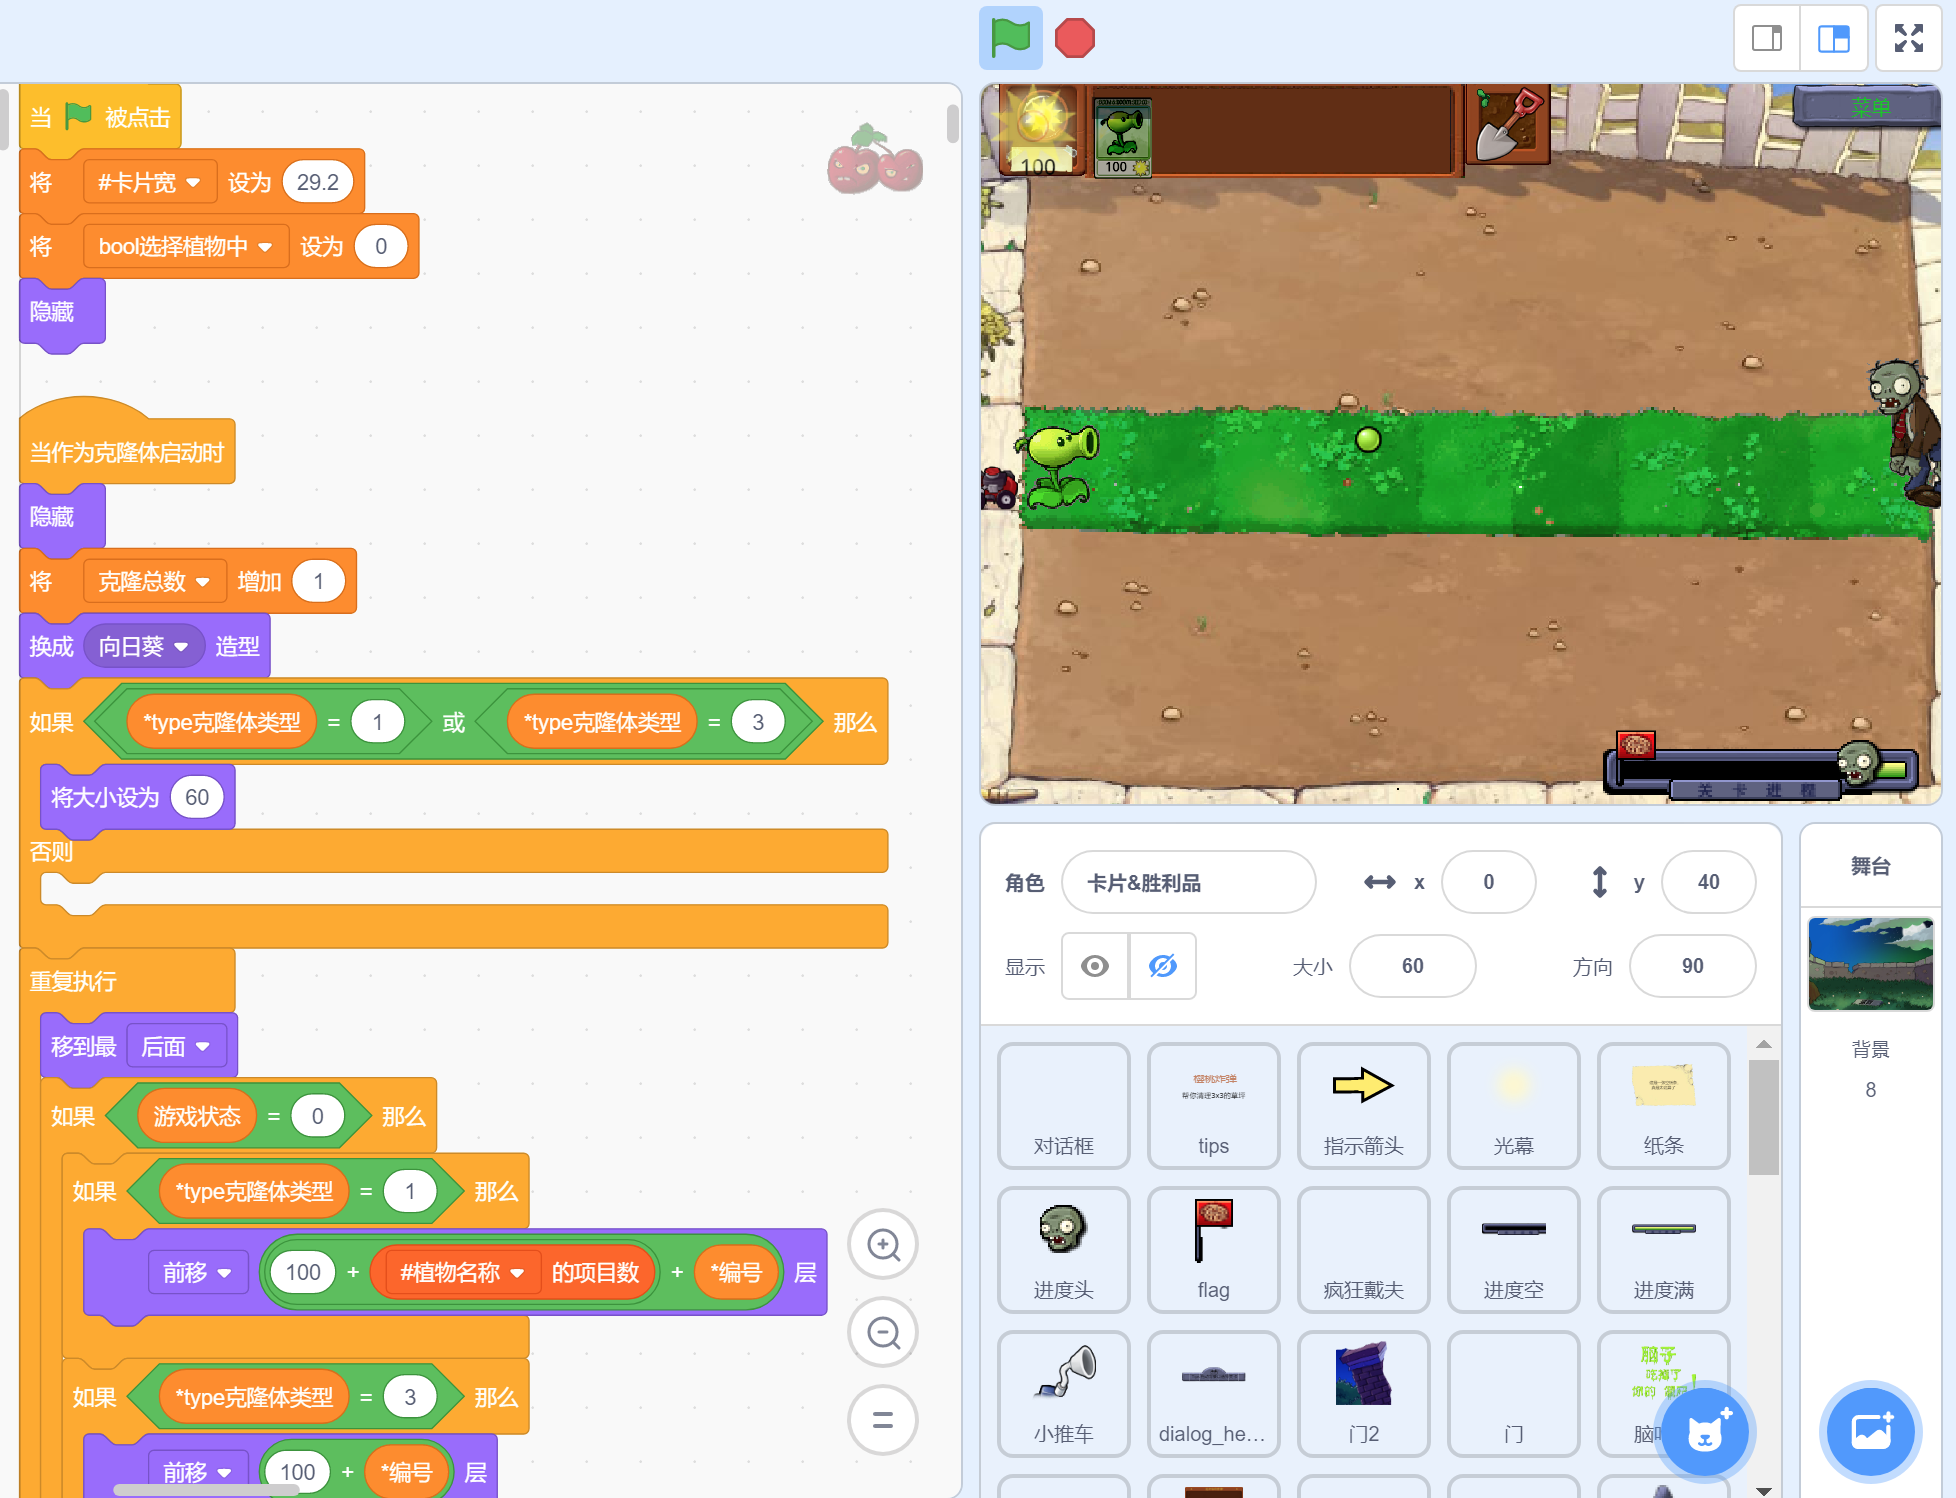Viewport: 1956px width, 1498px height.
Task: Click the level progress bar in game
Action: click(x=1762, y=771)
